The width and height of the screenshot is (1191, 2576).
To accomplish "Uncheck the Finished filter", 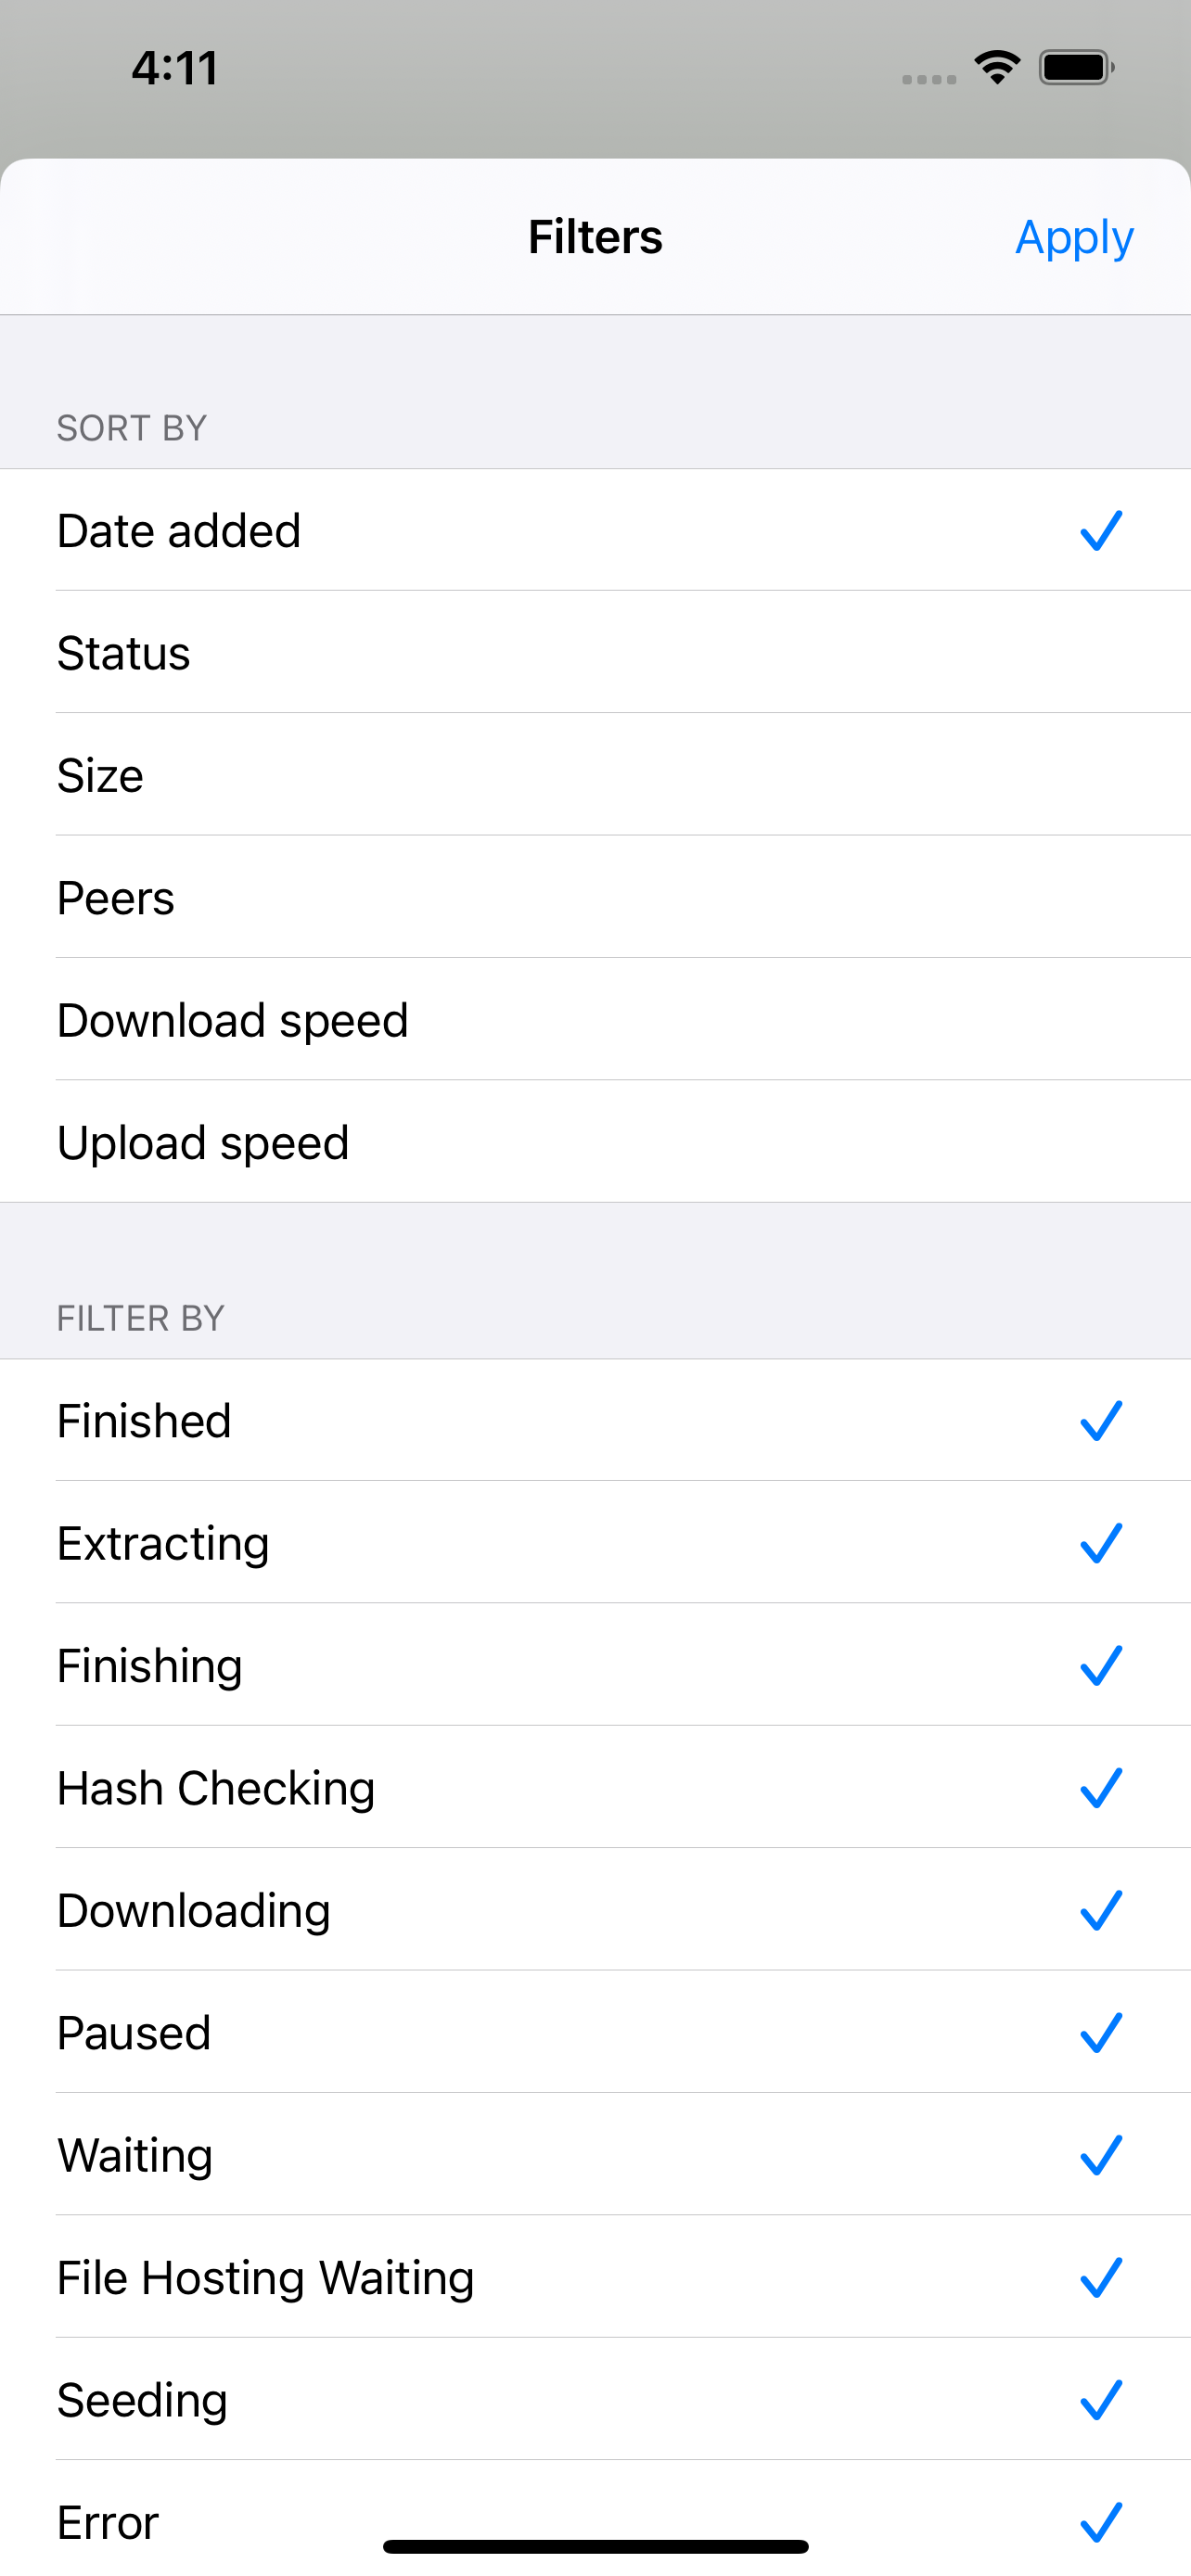I will pos(595,1420).
